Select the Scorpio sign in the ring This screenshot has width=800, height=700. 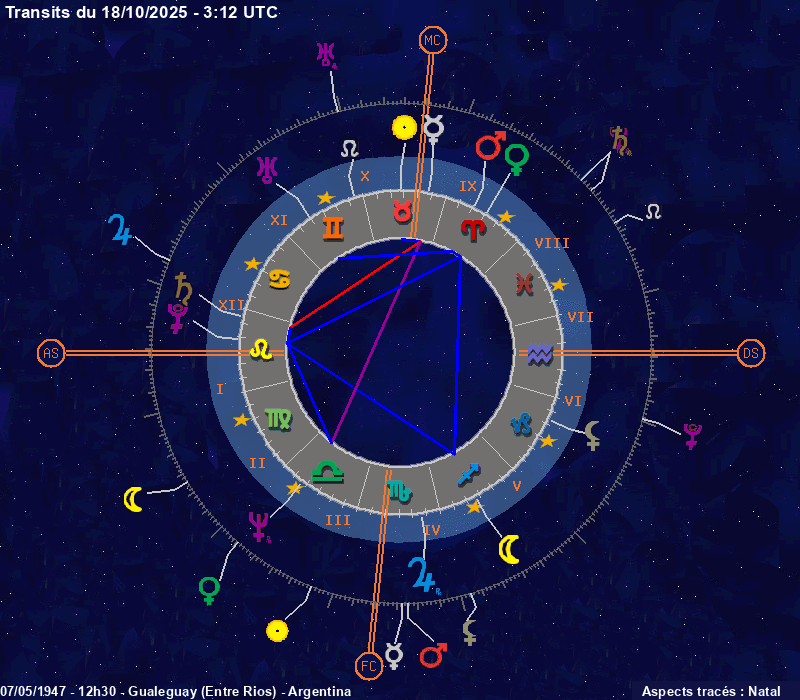pos(398,491)
